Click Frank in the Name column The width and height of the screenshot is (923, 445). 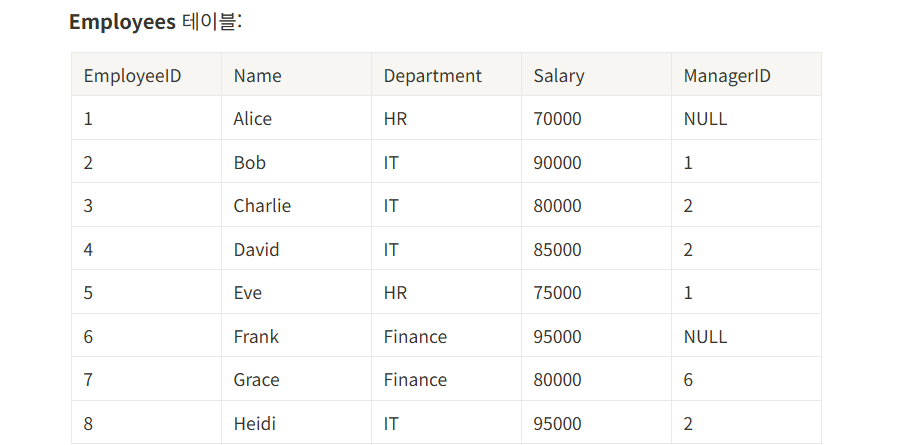click(256, 337)
